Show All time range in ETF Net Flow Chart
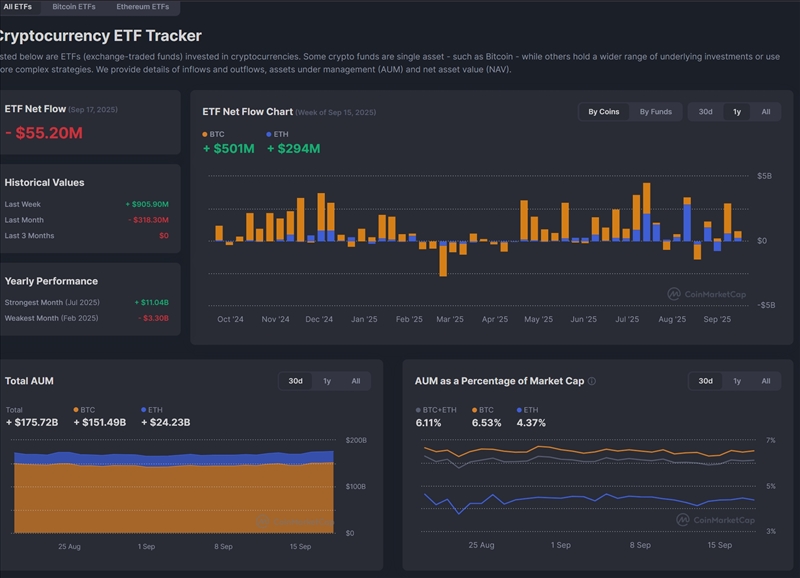 [765, 112]
